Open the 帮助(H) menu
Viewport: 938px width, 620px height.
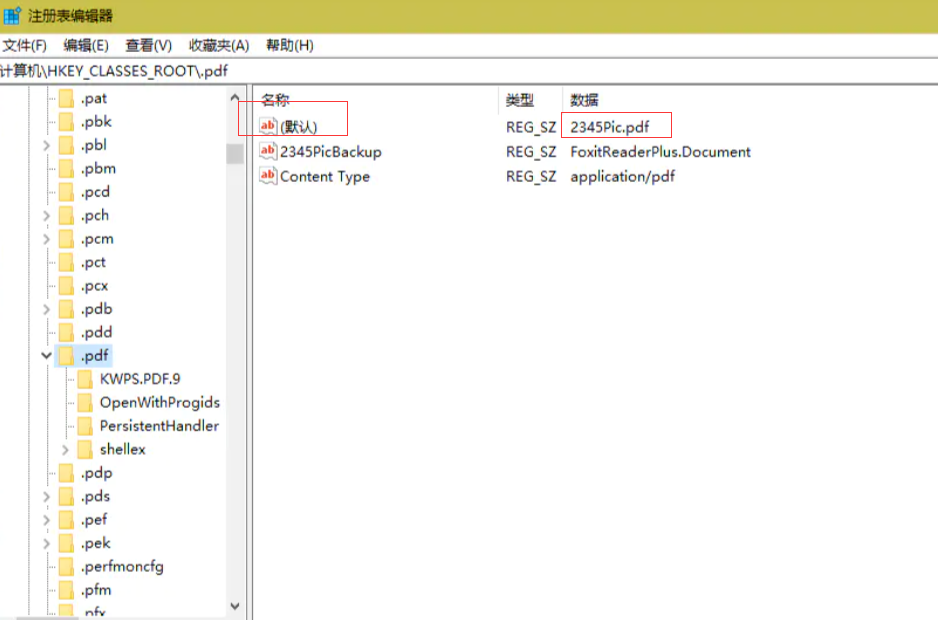coord(290,45)
